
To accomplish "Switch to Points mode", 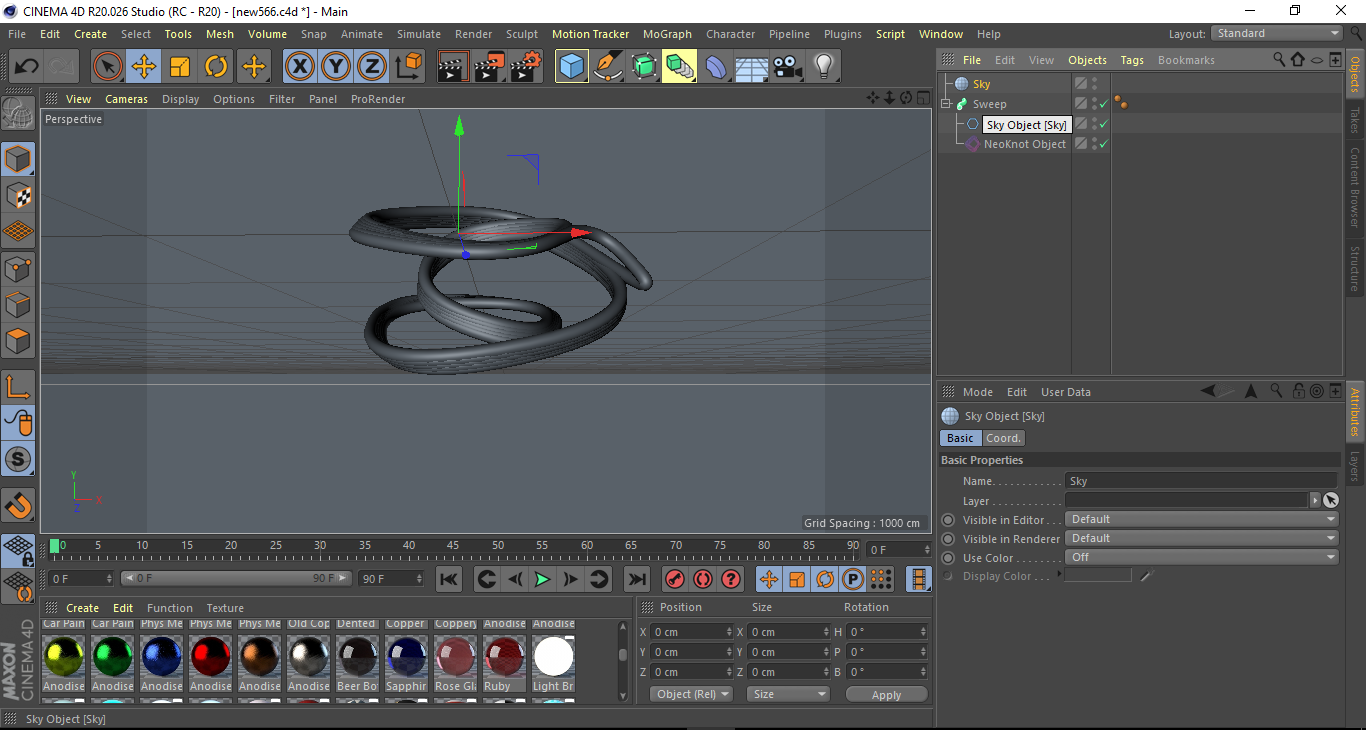I will (x=18, y=268).
